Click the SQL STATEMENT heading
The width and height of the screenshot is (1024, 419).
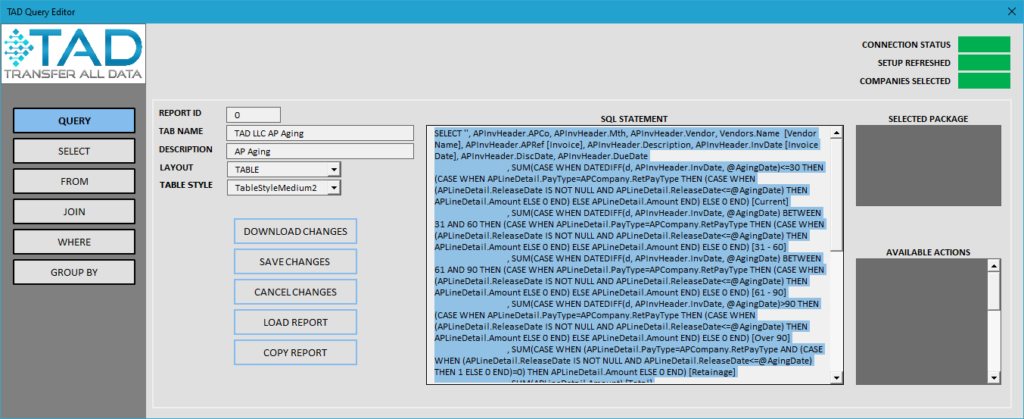tap(633, 119)
